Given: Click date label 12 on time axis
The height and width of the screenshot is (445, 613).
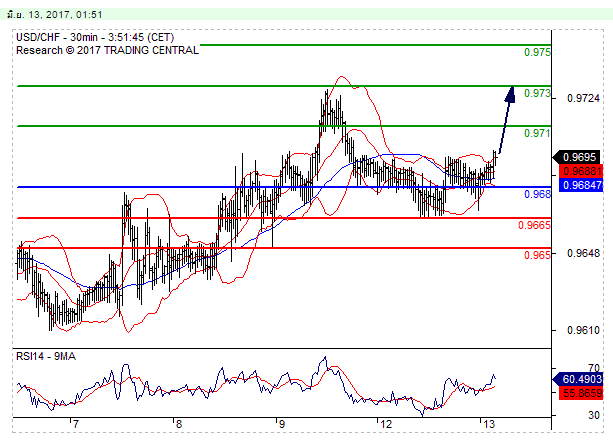Looking at the screenshot, I should click(386, 424).
